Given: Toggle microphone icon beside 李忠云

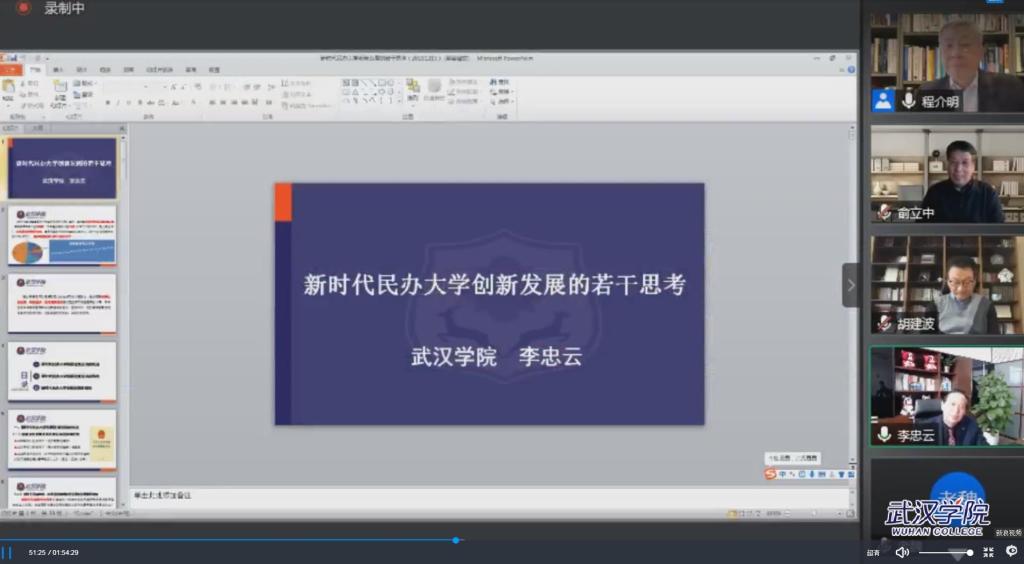Looking at the screenshot, I should pyautogui.click(x=884, y=435).
